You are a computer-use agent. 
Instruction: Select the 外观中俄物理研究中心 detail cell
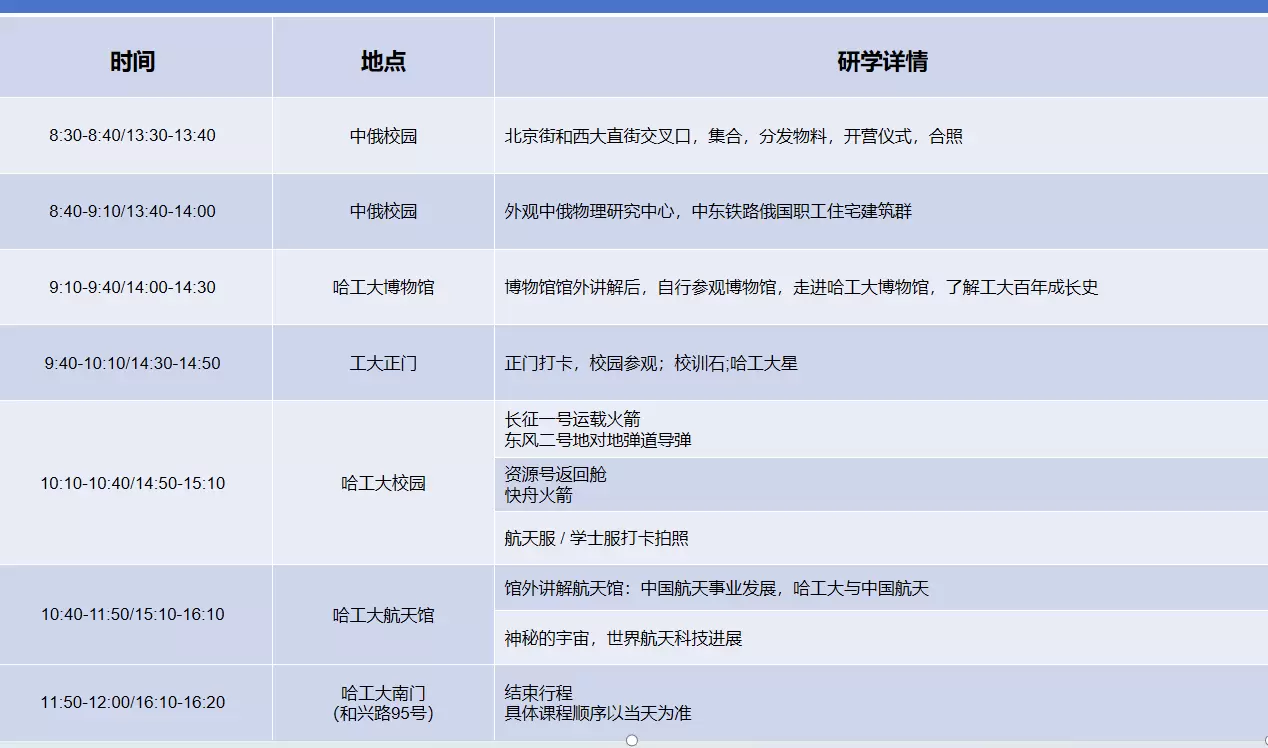coord(881,212)
